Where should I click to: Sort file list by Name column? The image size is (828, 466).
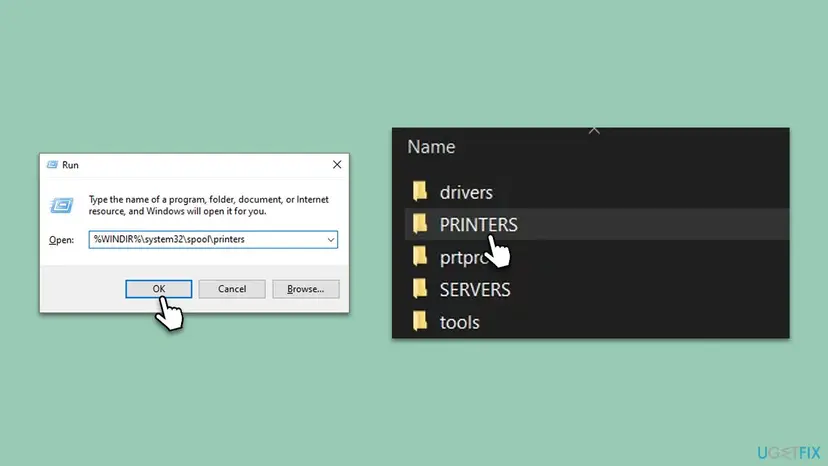431,147
